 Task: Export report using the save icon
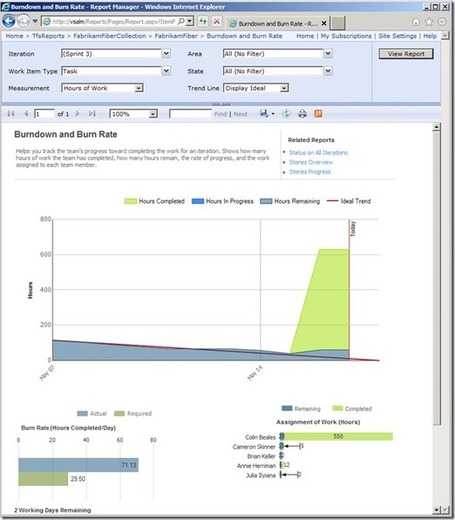point(264,114)
